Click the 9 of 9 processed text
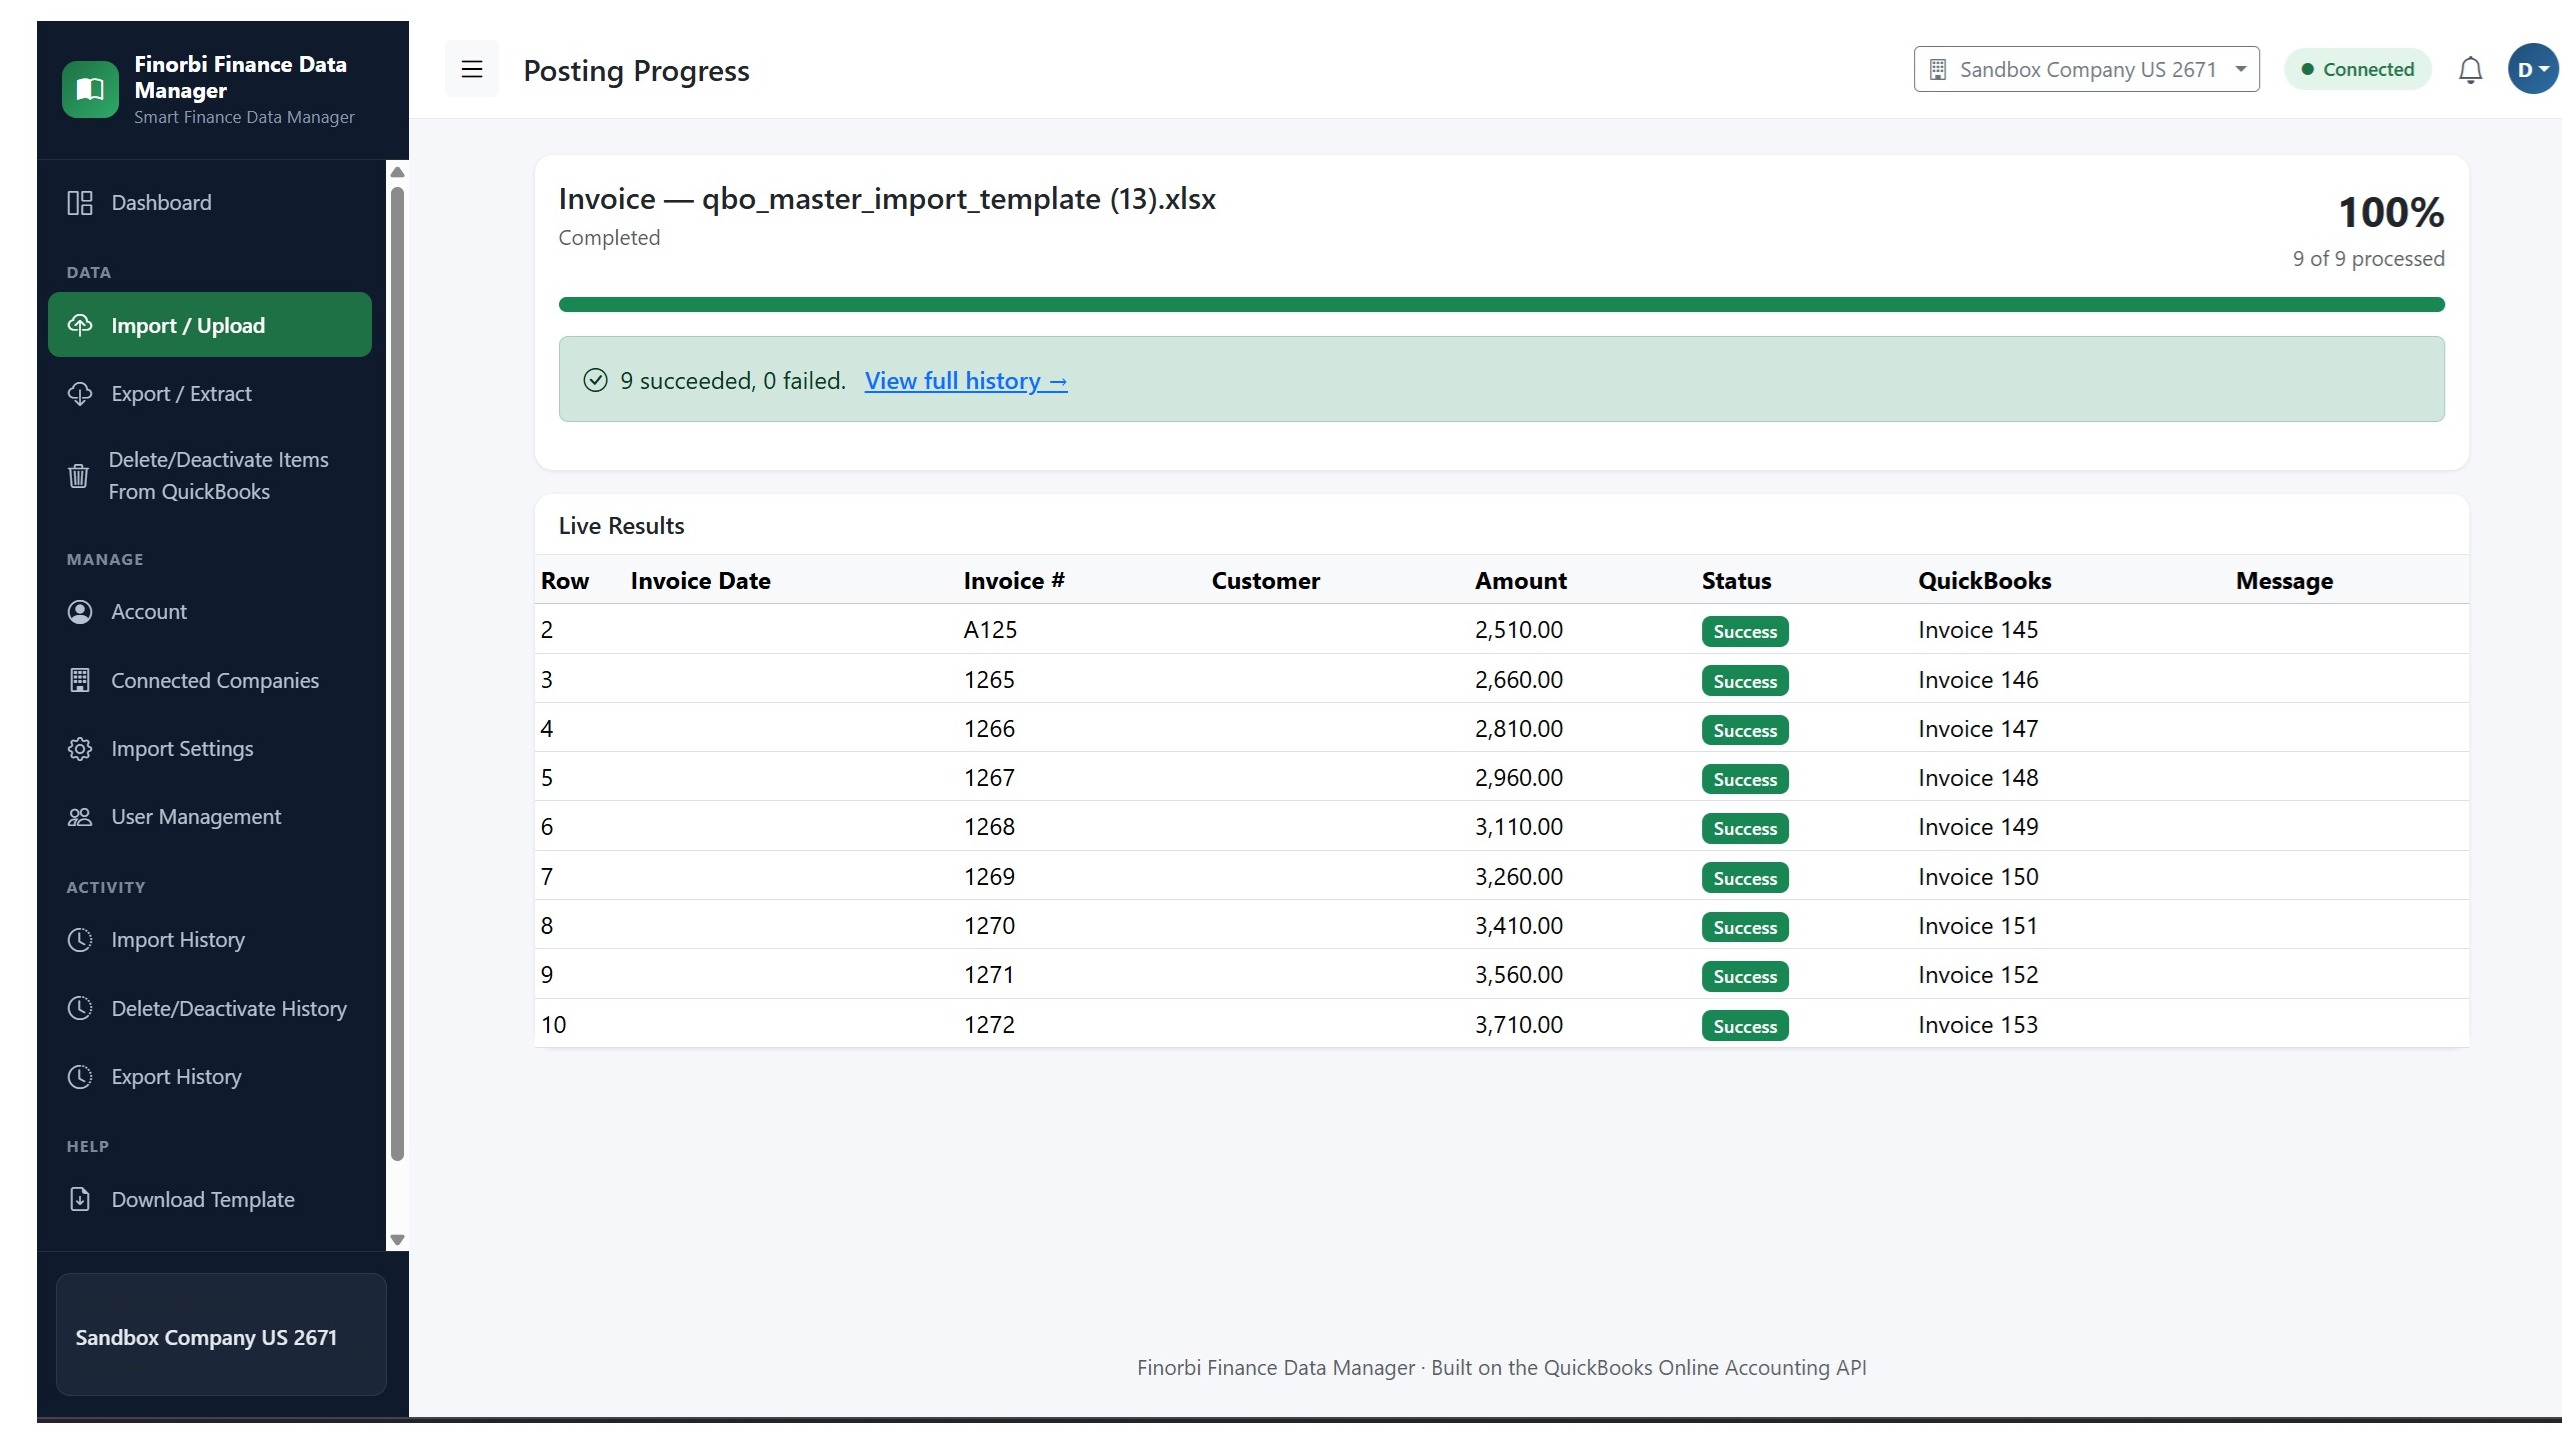 2368,259
